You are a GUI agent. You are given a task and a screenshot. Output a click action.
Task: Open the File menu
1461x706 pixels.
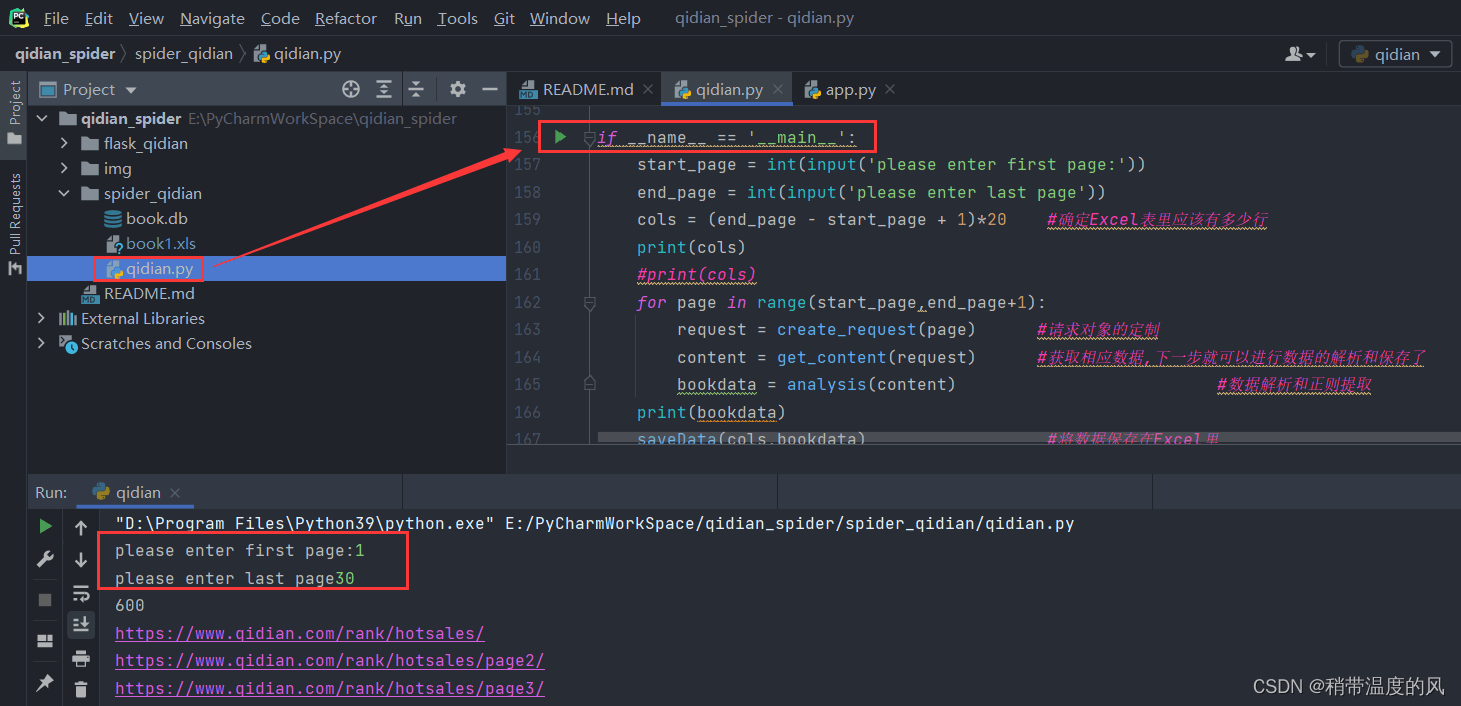[x=56, y=18]
